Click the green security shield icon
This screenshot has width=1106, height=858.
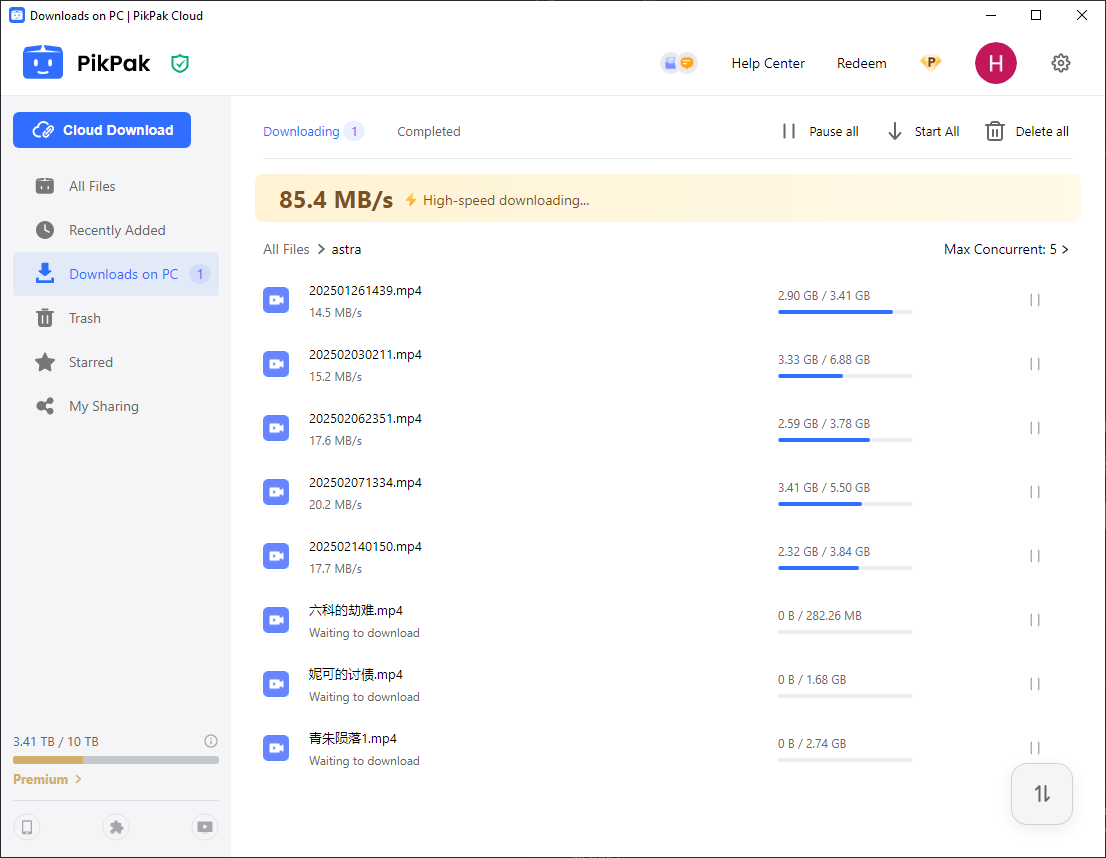[180, 63]
